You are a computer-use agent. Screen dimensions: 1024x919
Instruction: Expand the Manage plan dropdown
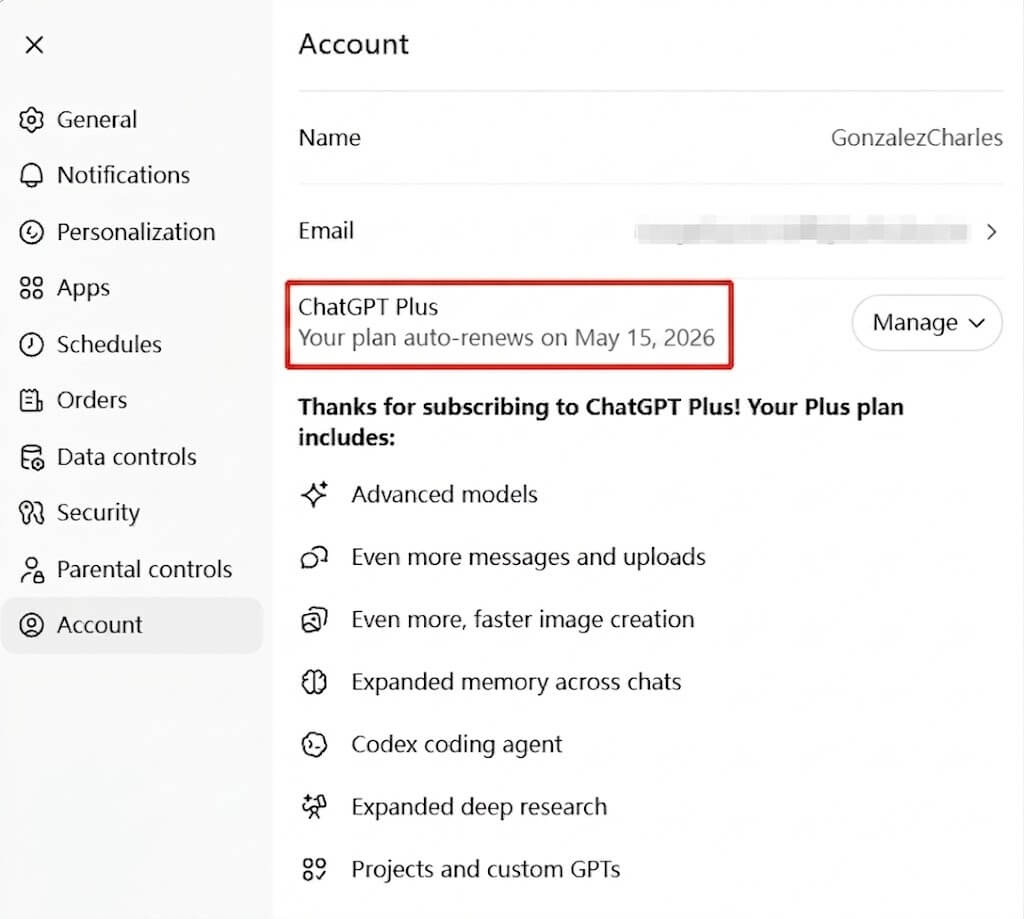tap(926, 323)
